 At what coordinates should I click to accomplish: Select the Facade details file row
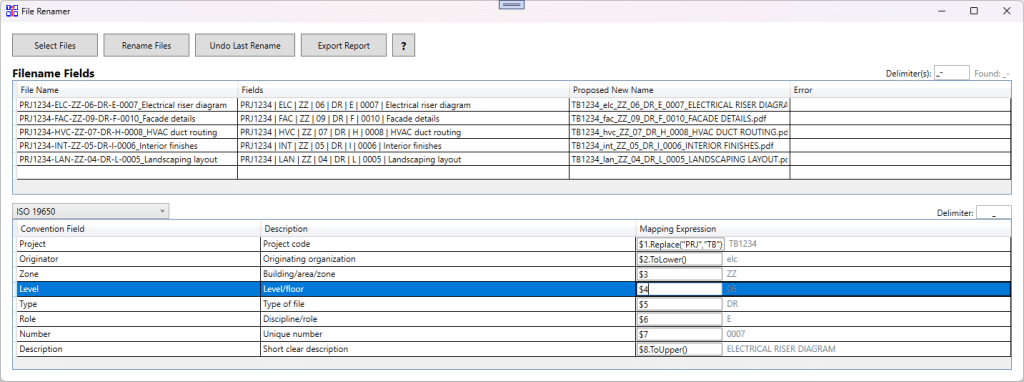coord(513,118)
